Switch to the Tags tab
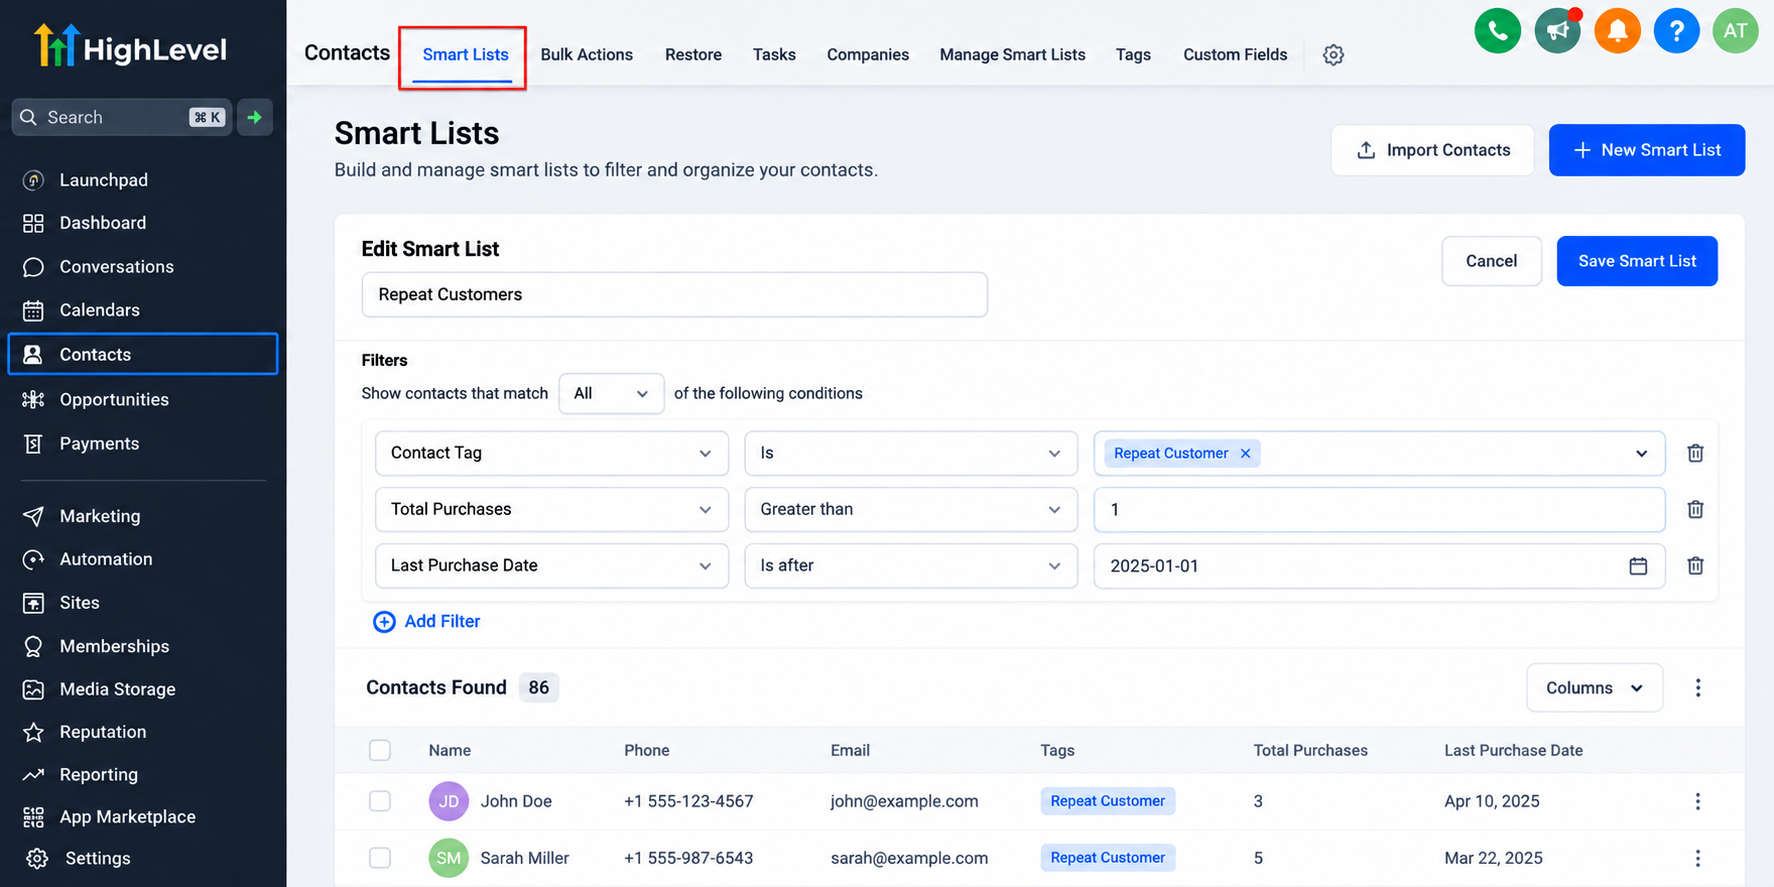1774x887 pixels. [x=1133, y=55]
